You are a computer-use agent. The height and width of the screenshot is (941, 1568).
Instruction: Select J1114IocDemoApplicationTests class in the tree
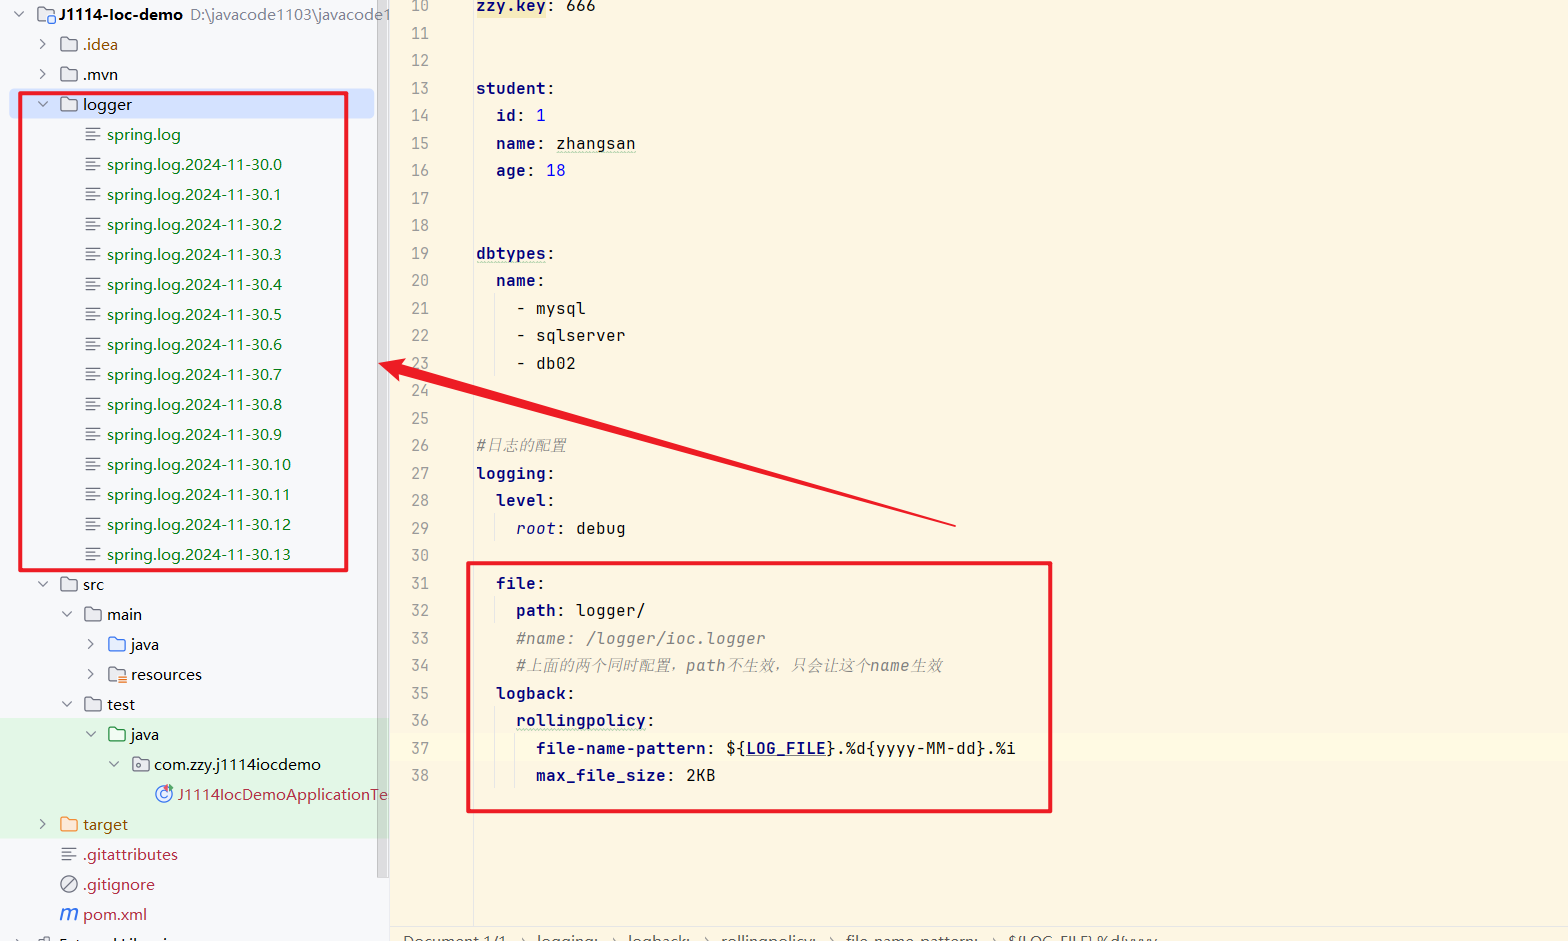click(282, 794)
